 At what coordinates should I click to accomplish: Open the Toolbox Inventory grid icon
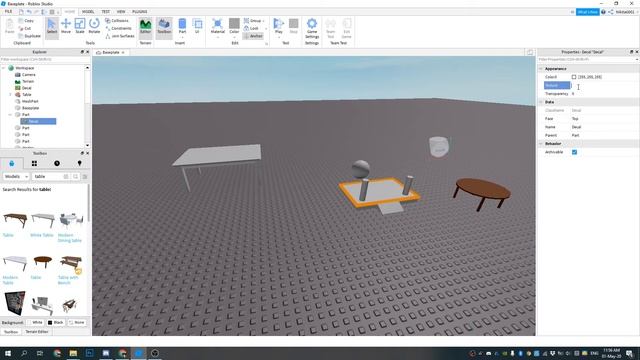pos(34,163)
